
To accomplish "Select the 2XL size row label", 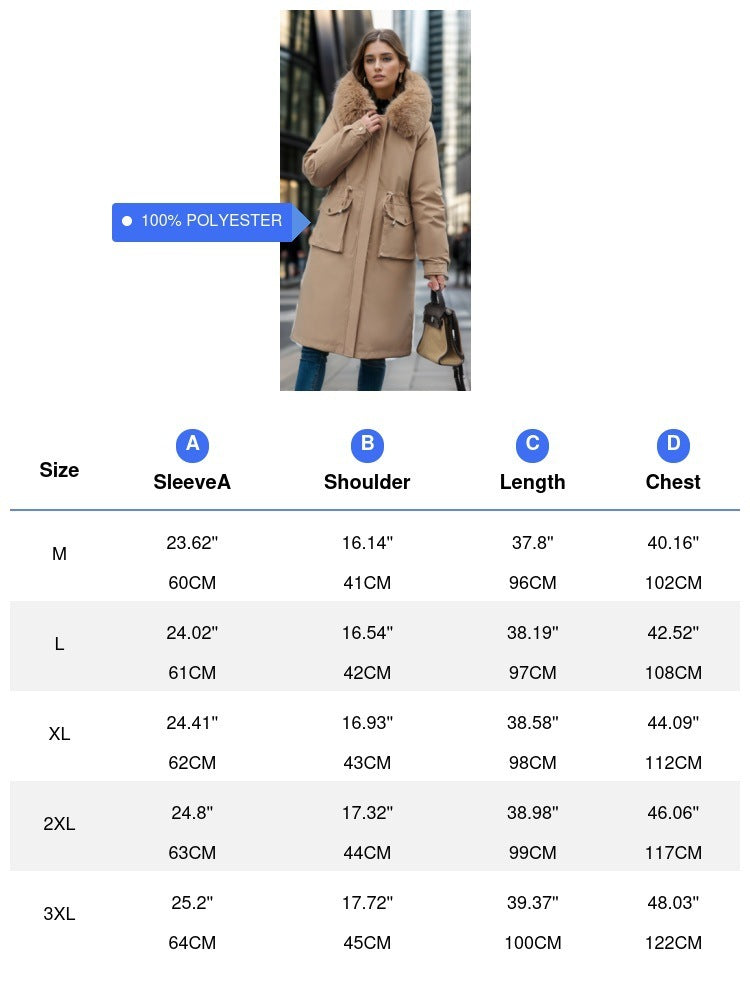I will pos(59,824).
